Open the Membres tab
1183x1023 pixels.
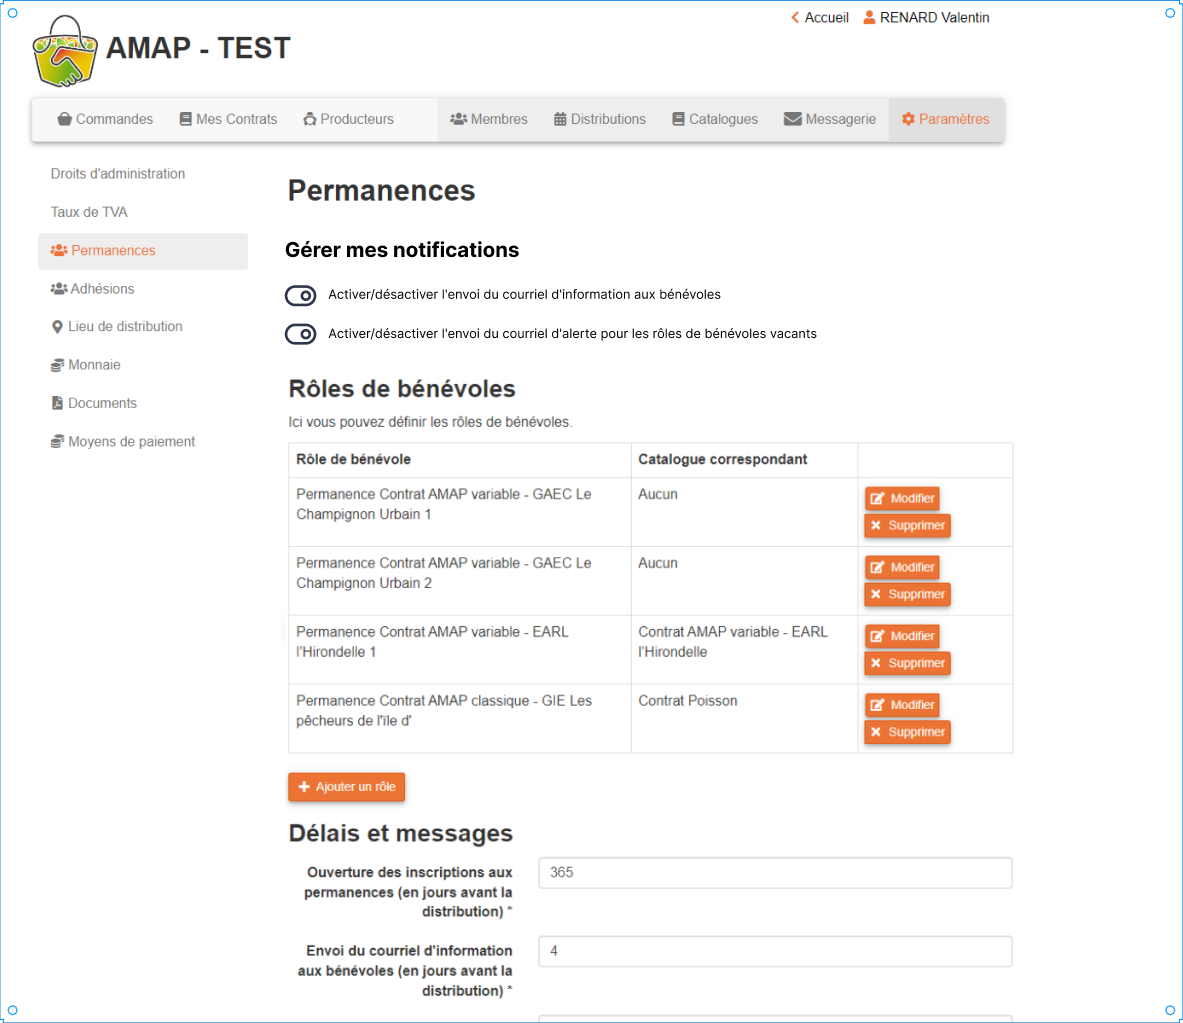click(x=489, y=119)
